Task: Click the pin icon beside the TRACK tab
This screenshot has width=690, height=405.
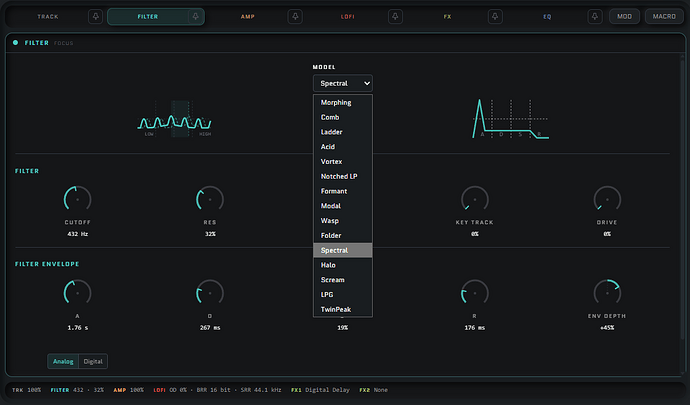Action: 95,17
